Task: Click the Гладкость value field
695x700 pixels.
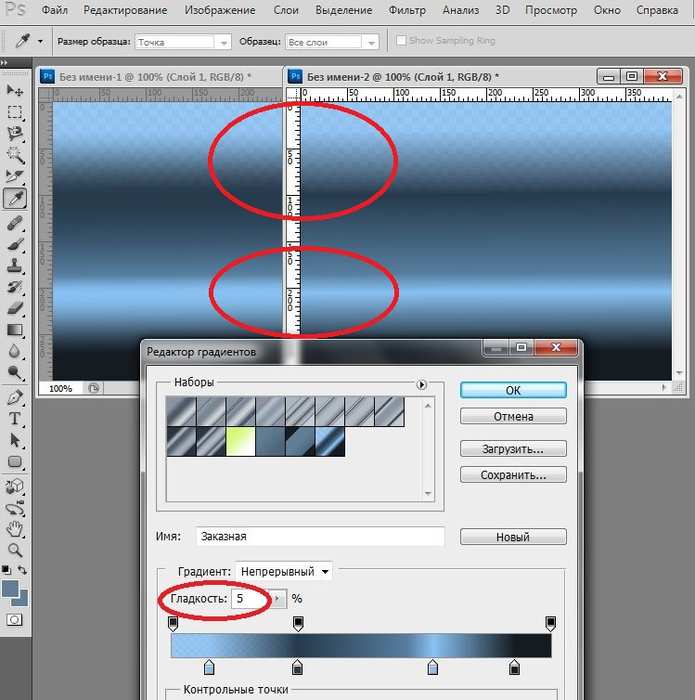Action: [250, 599]
